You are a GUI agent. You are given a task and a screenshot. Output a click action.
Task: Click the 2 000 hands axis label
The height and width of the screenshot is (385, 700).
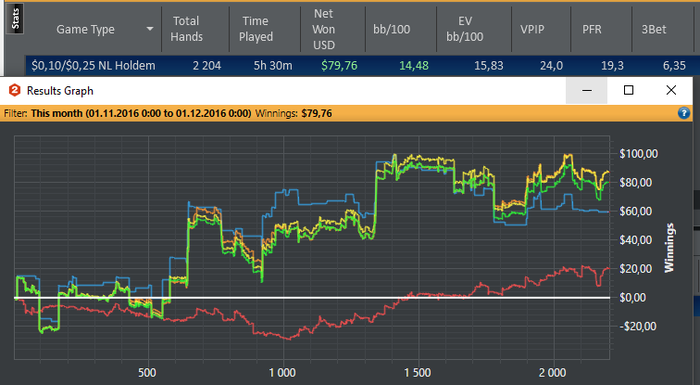coord(552,372)
